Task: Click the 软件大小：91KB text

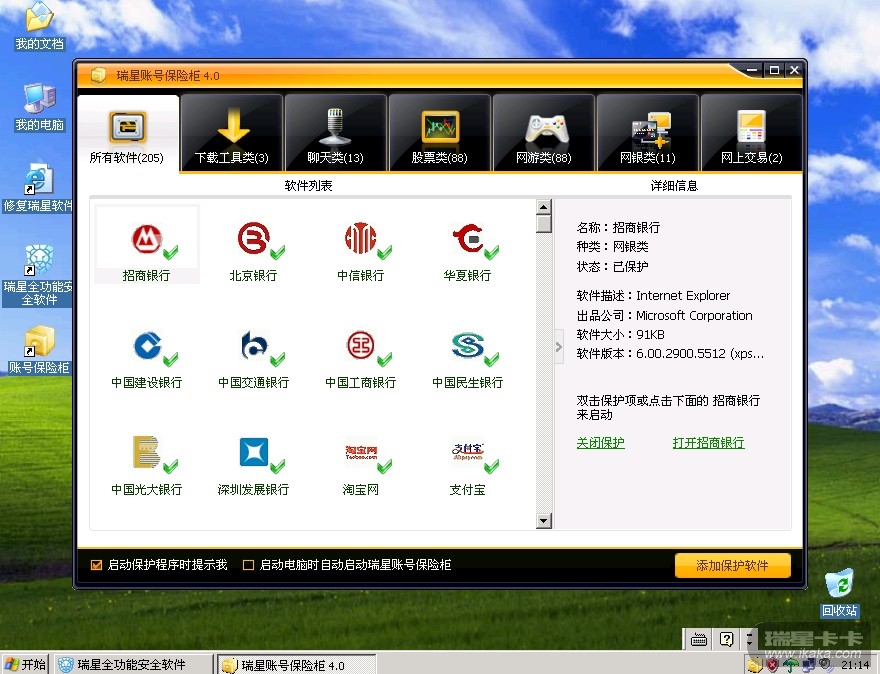Action: [x=621, y=334]
